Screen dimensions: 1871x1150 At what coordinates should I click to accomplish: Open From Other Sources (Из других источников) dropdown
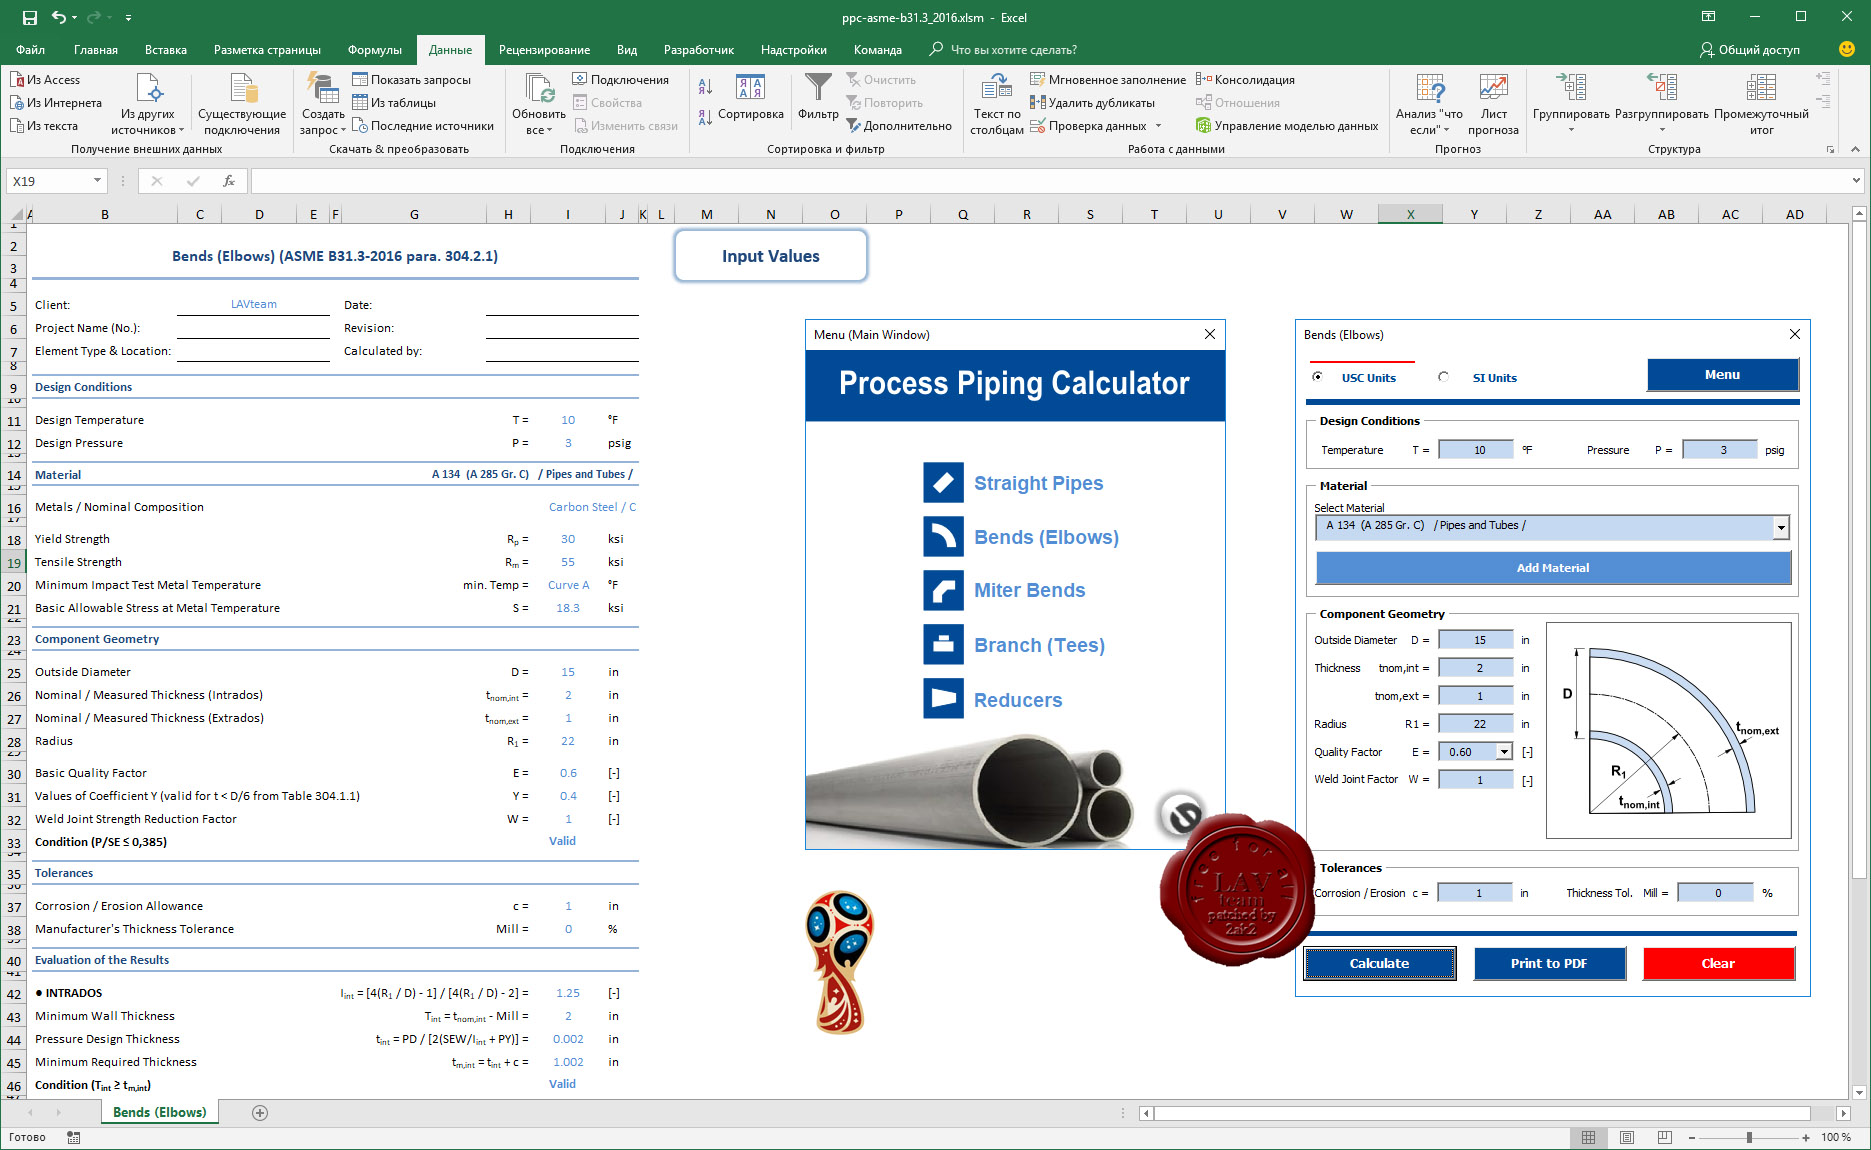point(148,104)
